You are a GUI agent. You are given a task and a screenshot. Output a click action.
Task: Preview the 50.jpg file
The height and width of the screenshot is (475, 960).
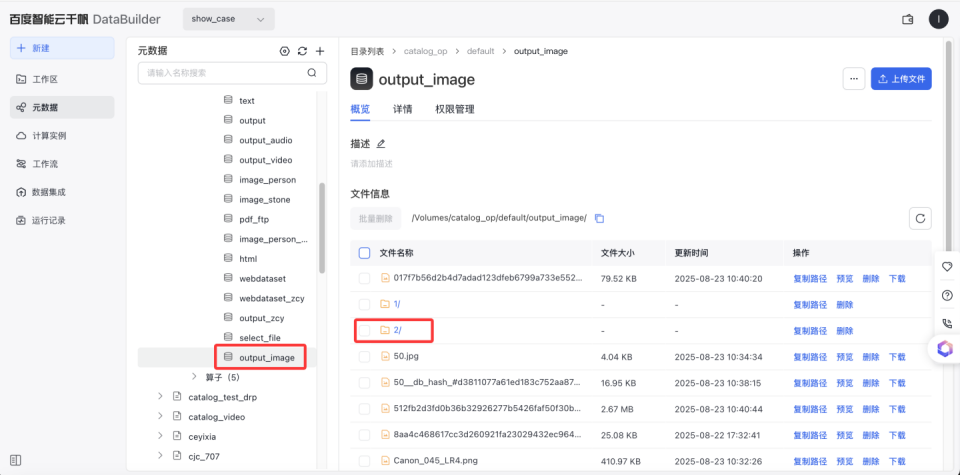point(844,356)
